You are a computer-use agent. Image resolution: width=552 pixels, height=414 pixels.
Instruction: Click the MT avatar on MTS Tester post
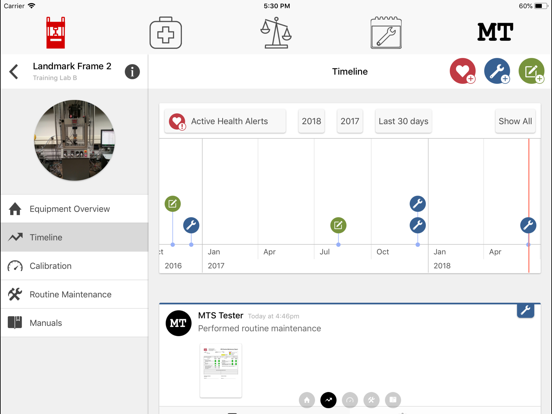[178, 323]
